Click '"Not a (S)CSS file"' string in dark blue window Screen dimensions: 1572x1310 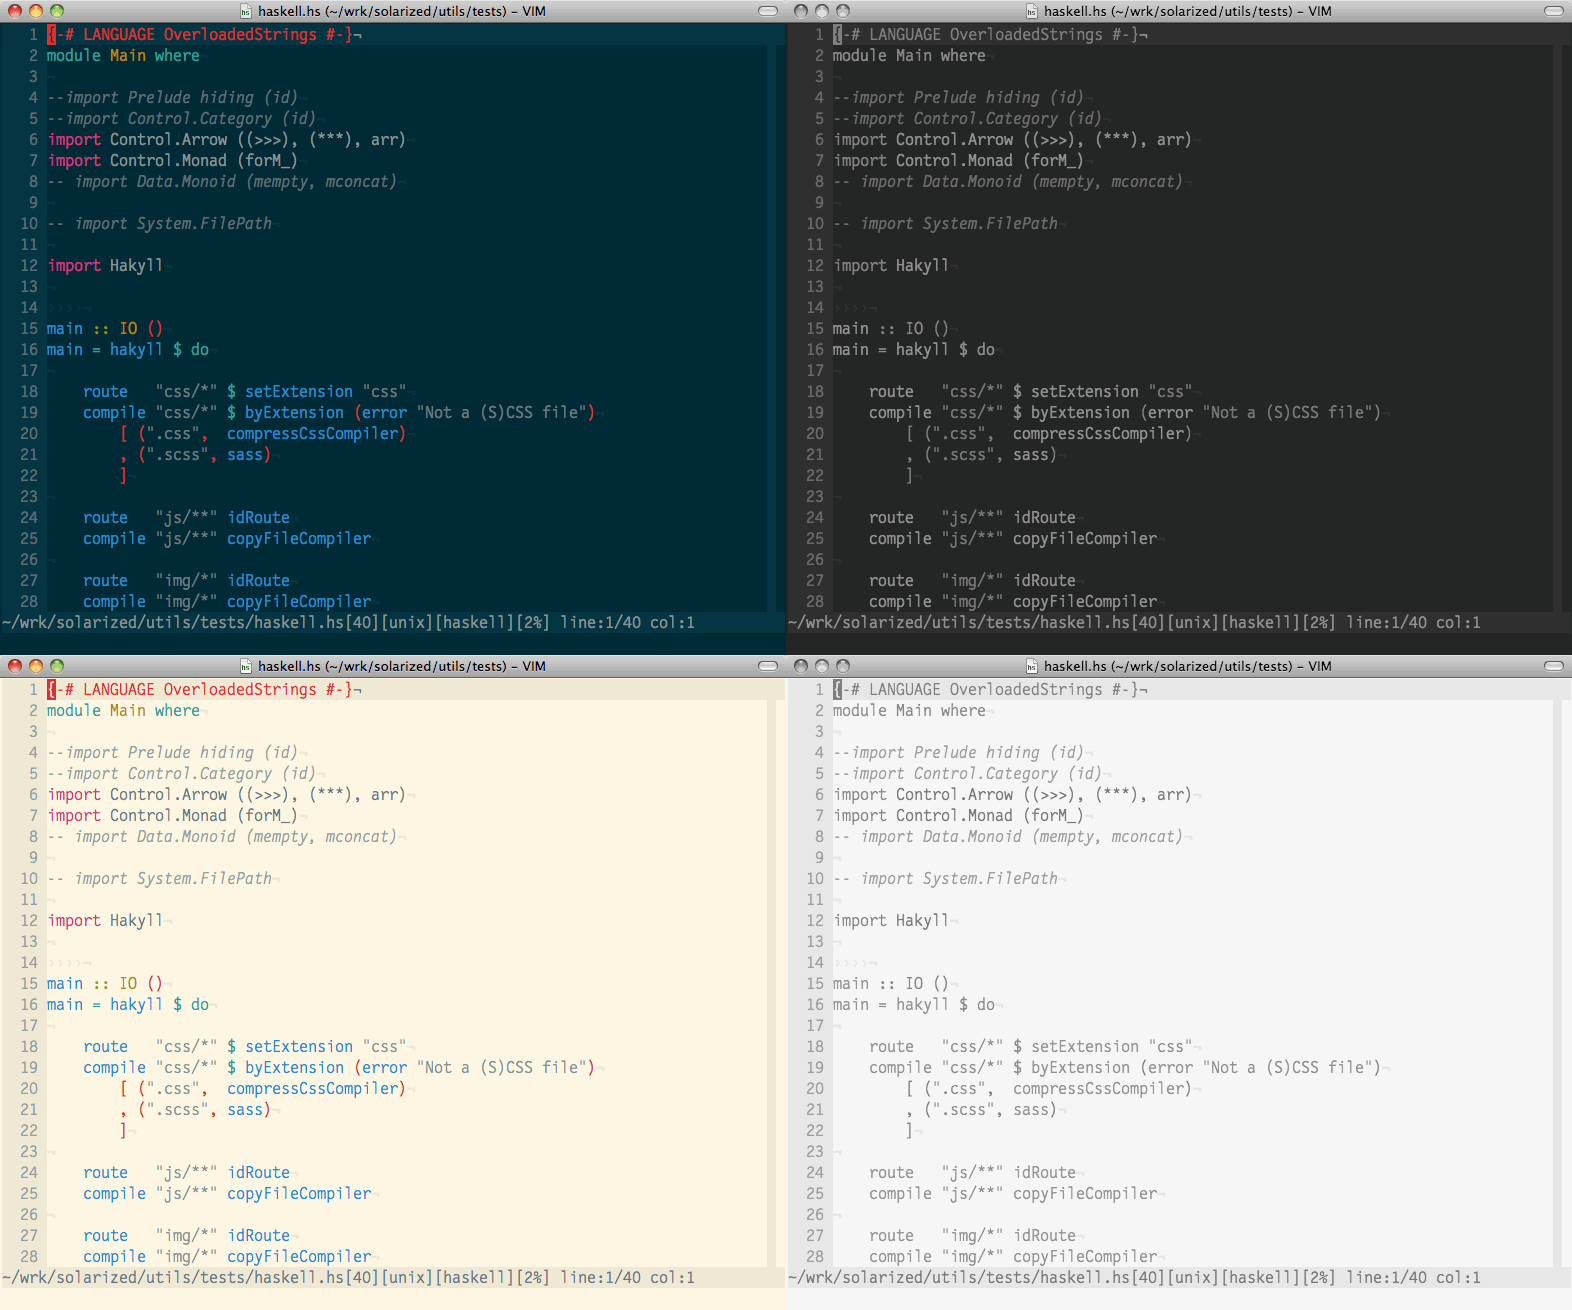click(x=501, y=412)
